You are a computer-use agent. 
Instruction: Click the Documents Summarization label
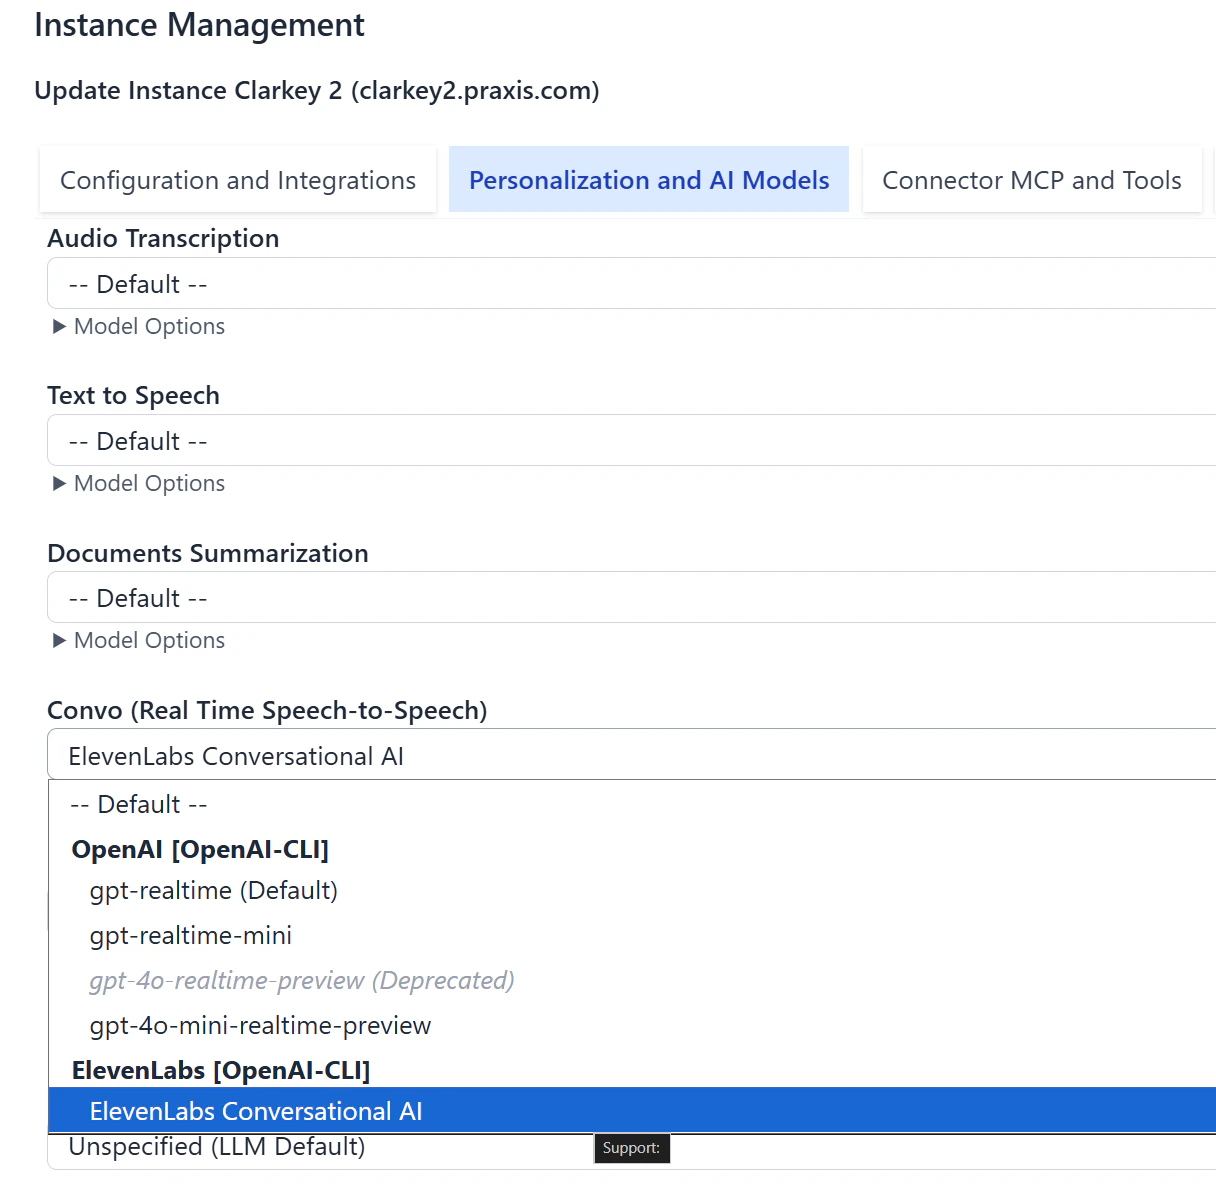[208, 554]
